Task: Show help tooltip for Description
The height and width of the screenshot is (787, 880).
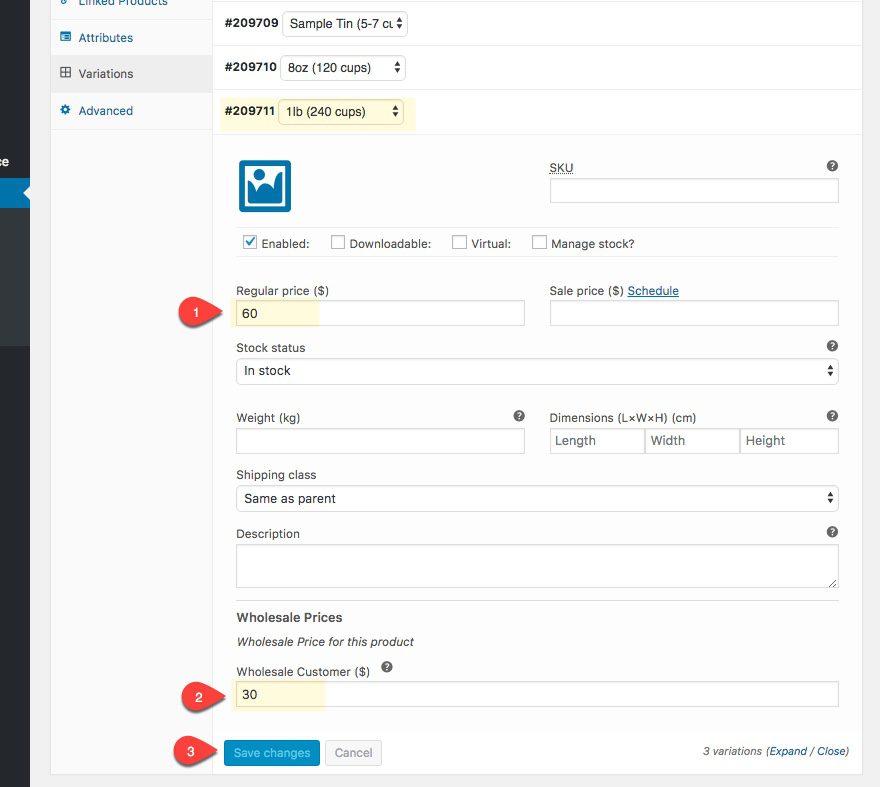Action: click(832, 532)
